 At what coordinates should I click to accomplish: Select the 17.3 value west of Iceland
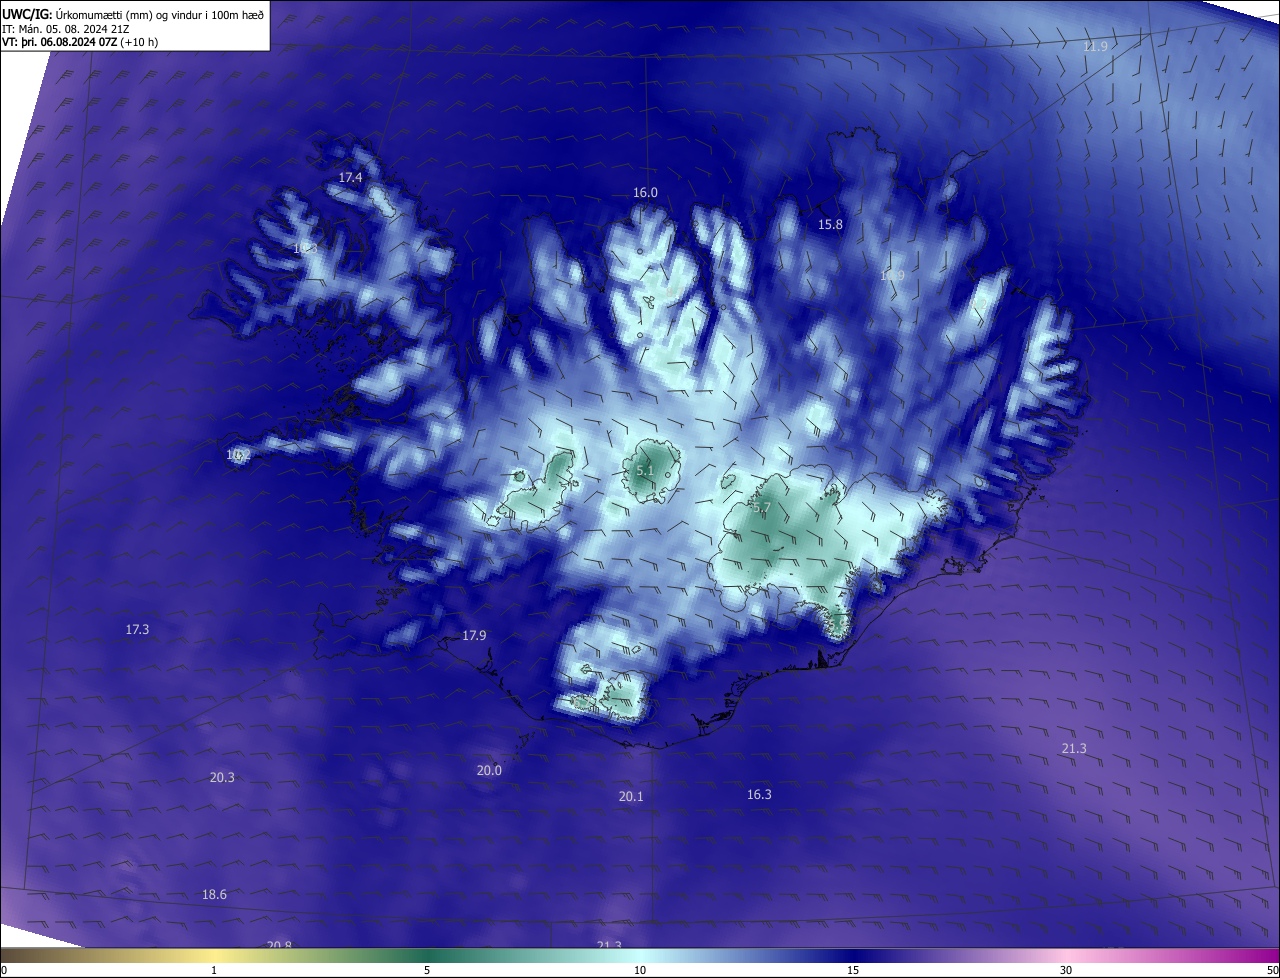pos(137,629)
